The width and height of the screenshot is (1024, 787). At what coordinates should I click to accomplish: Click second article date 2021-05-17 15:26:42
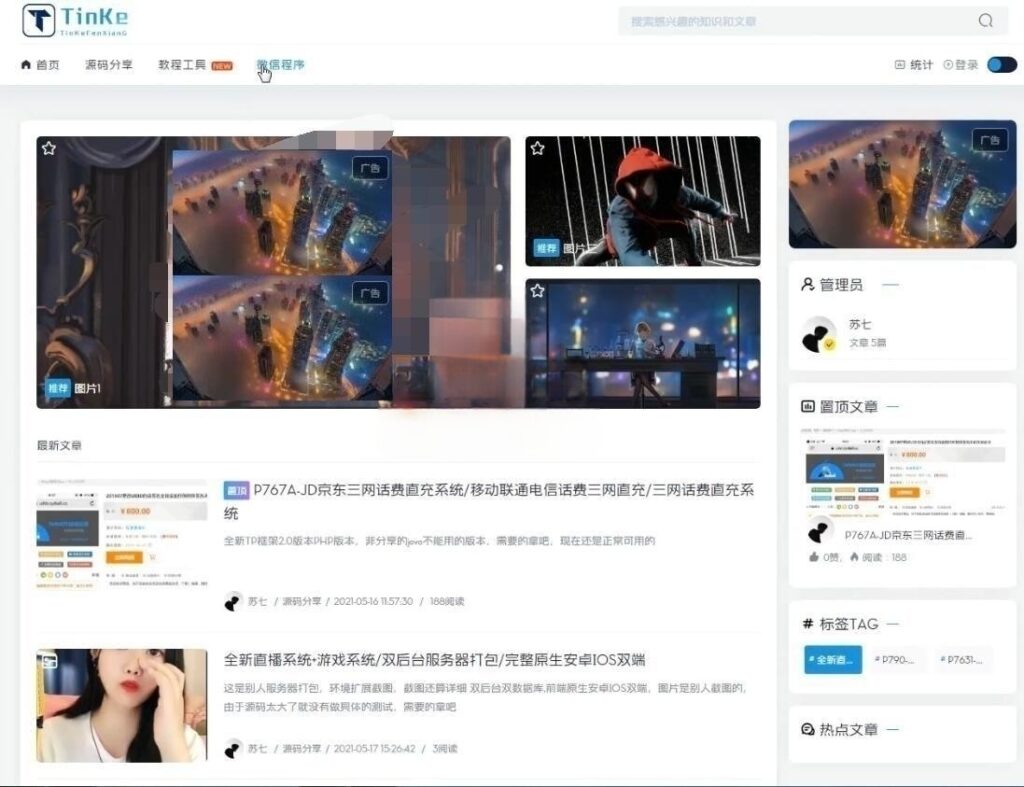pos(374,748)
